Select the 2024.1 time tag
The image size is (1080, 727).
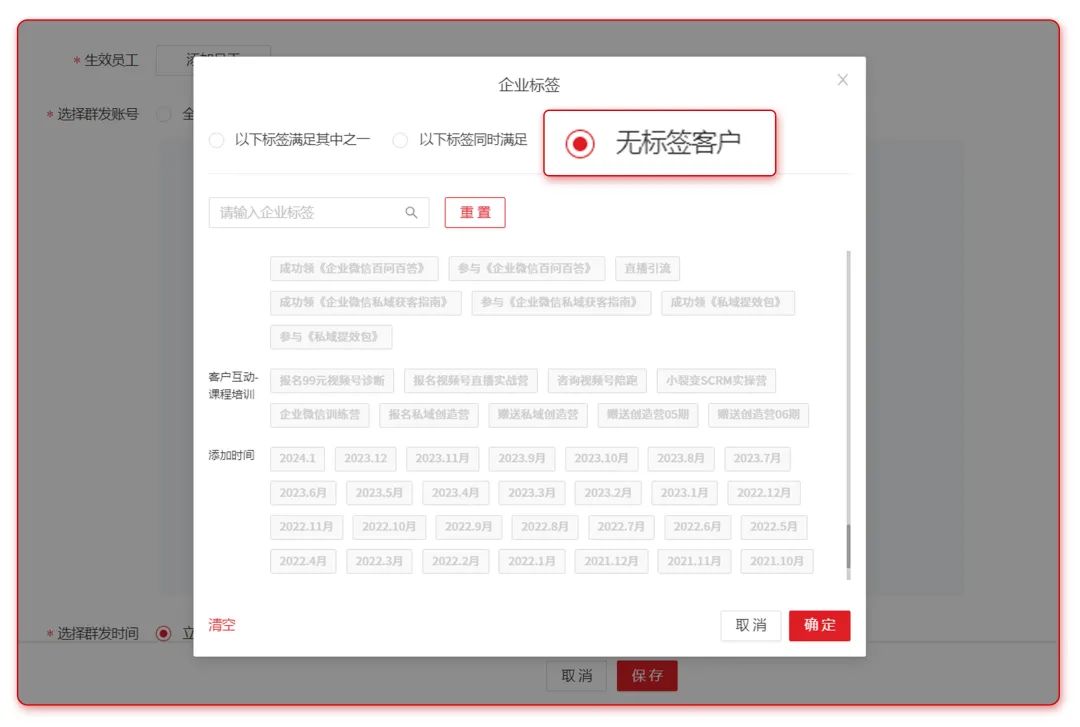[297, 458]
